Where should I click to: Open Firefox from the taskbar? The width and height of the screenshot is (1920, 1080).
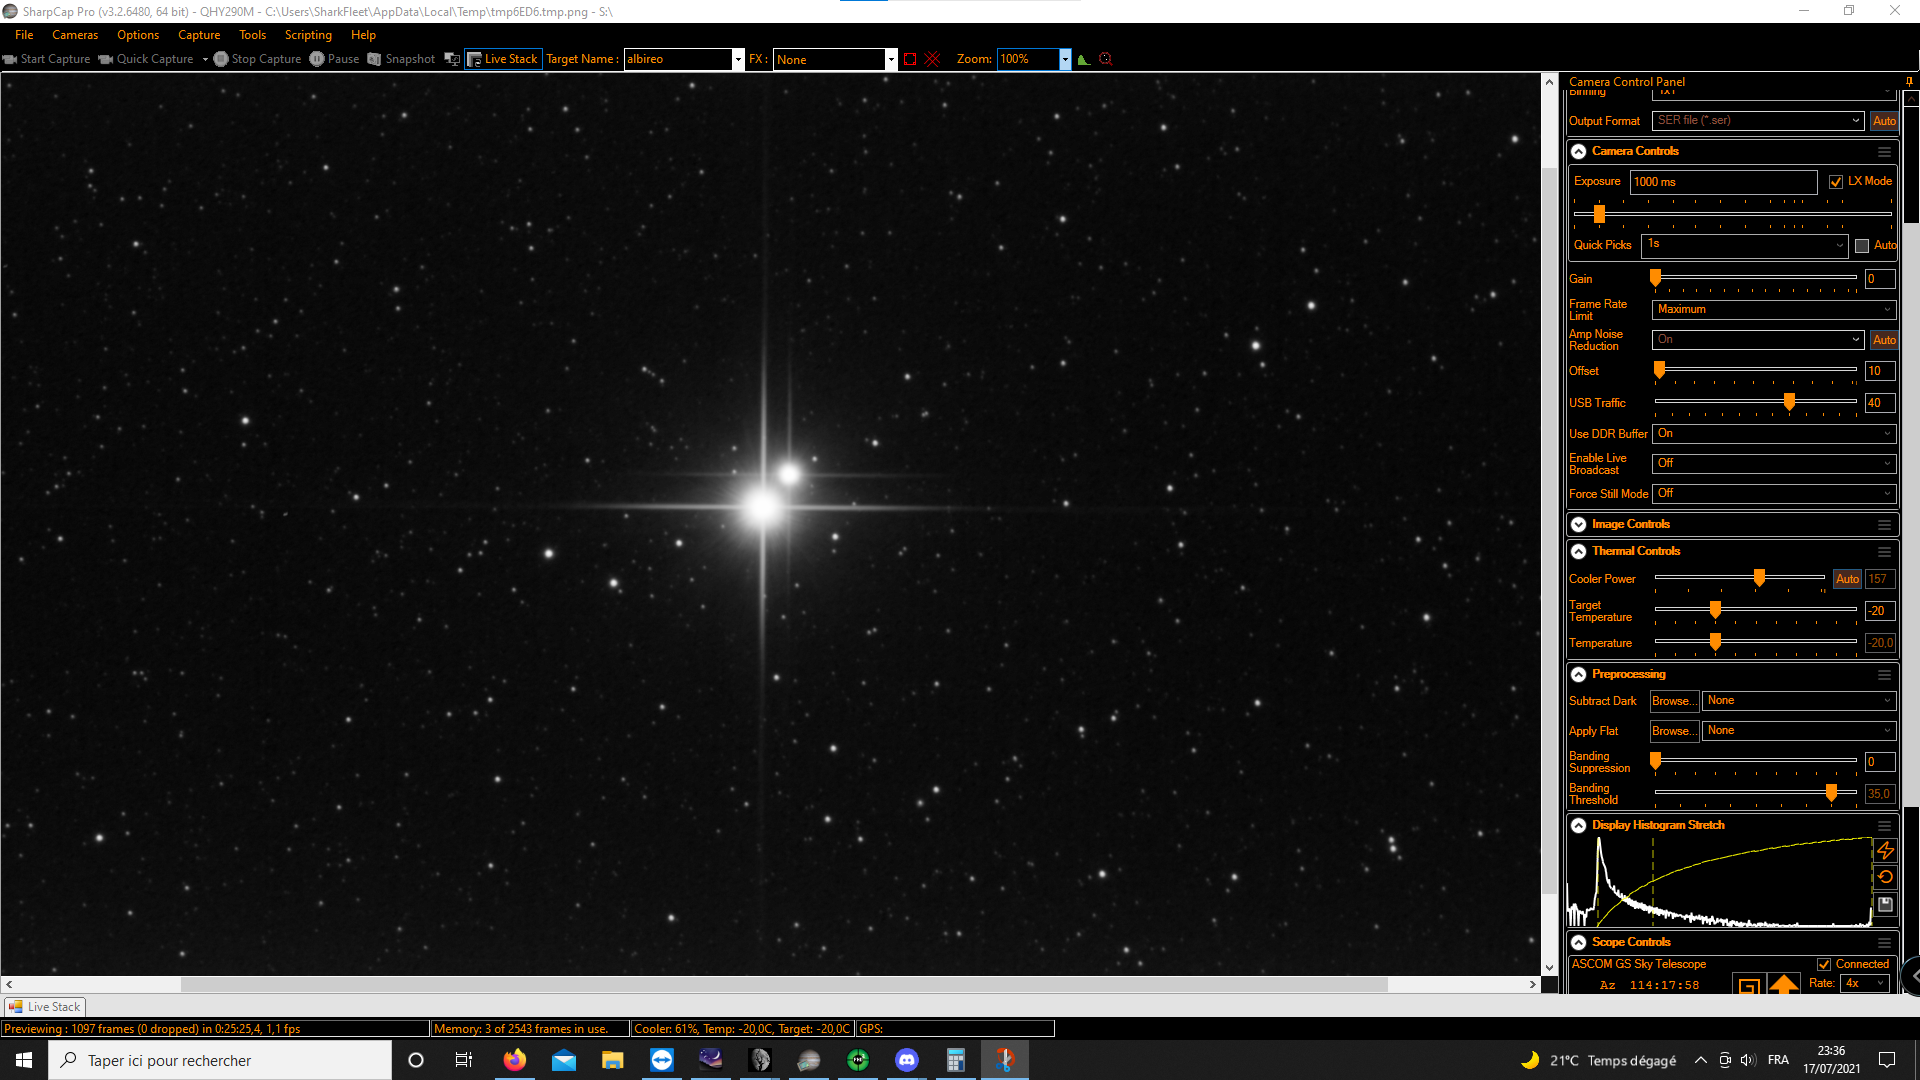(x=515, y=1060)
